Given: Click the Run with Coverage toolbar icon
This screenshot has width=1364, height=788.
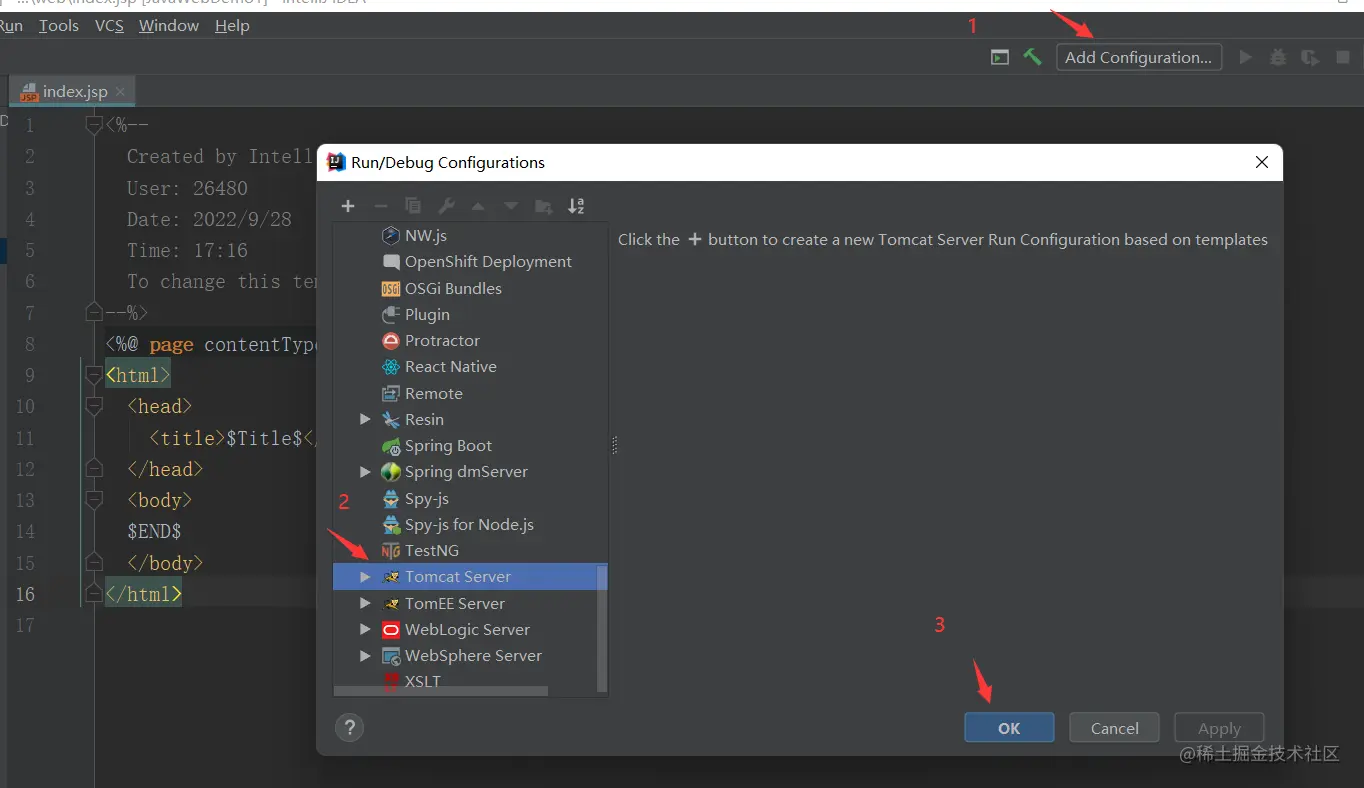Looking at the screenshot, I should 1310,57.
